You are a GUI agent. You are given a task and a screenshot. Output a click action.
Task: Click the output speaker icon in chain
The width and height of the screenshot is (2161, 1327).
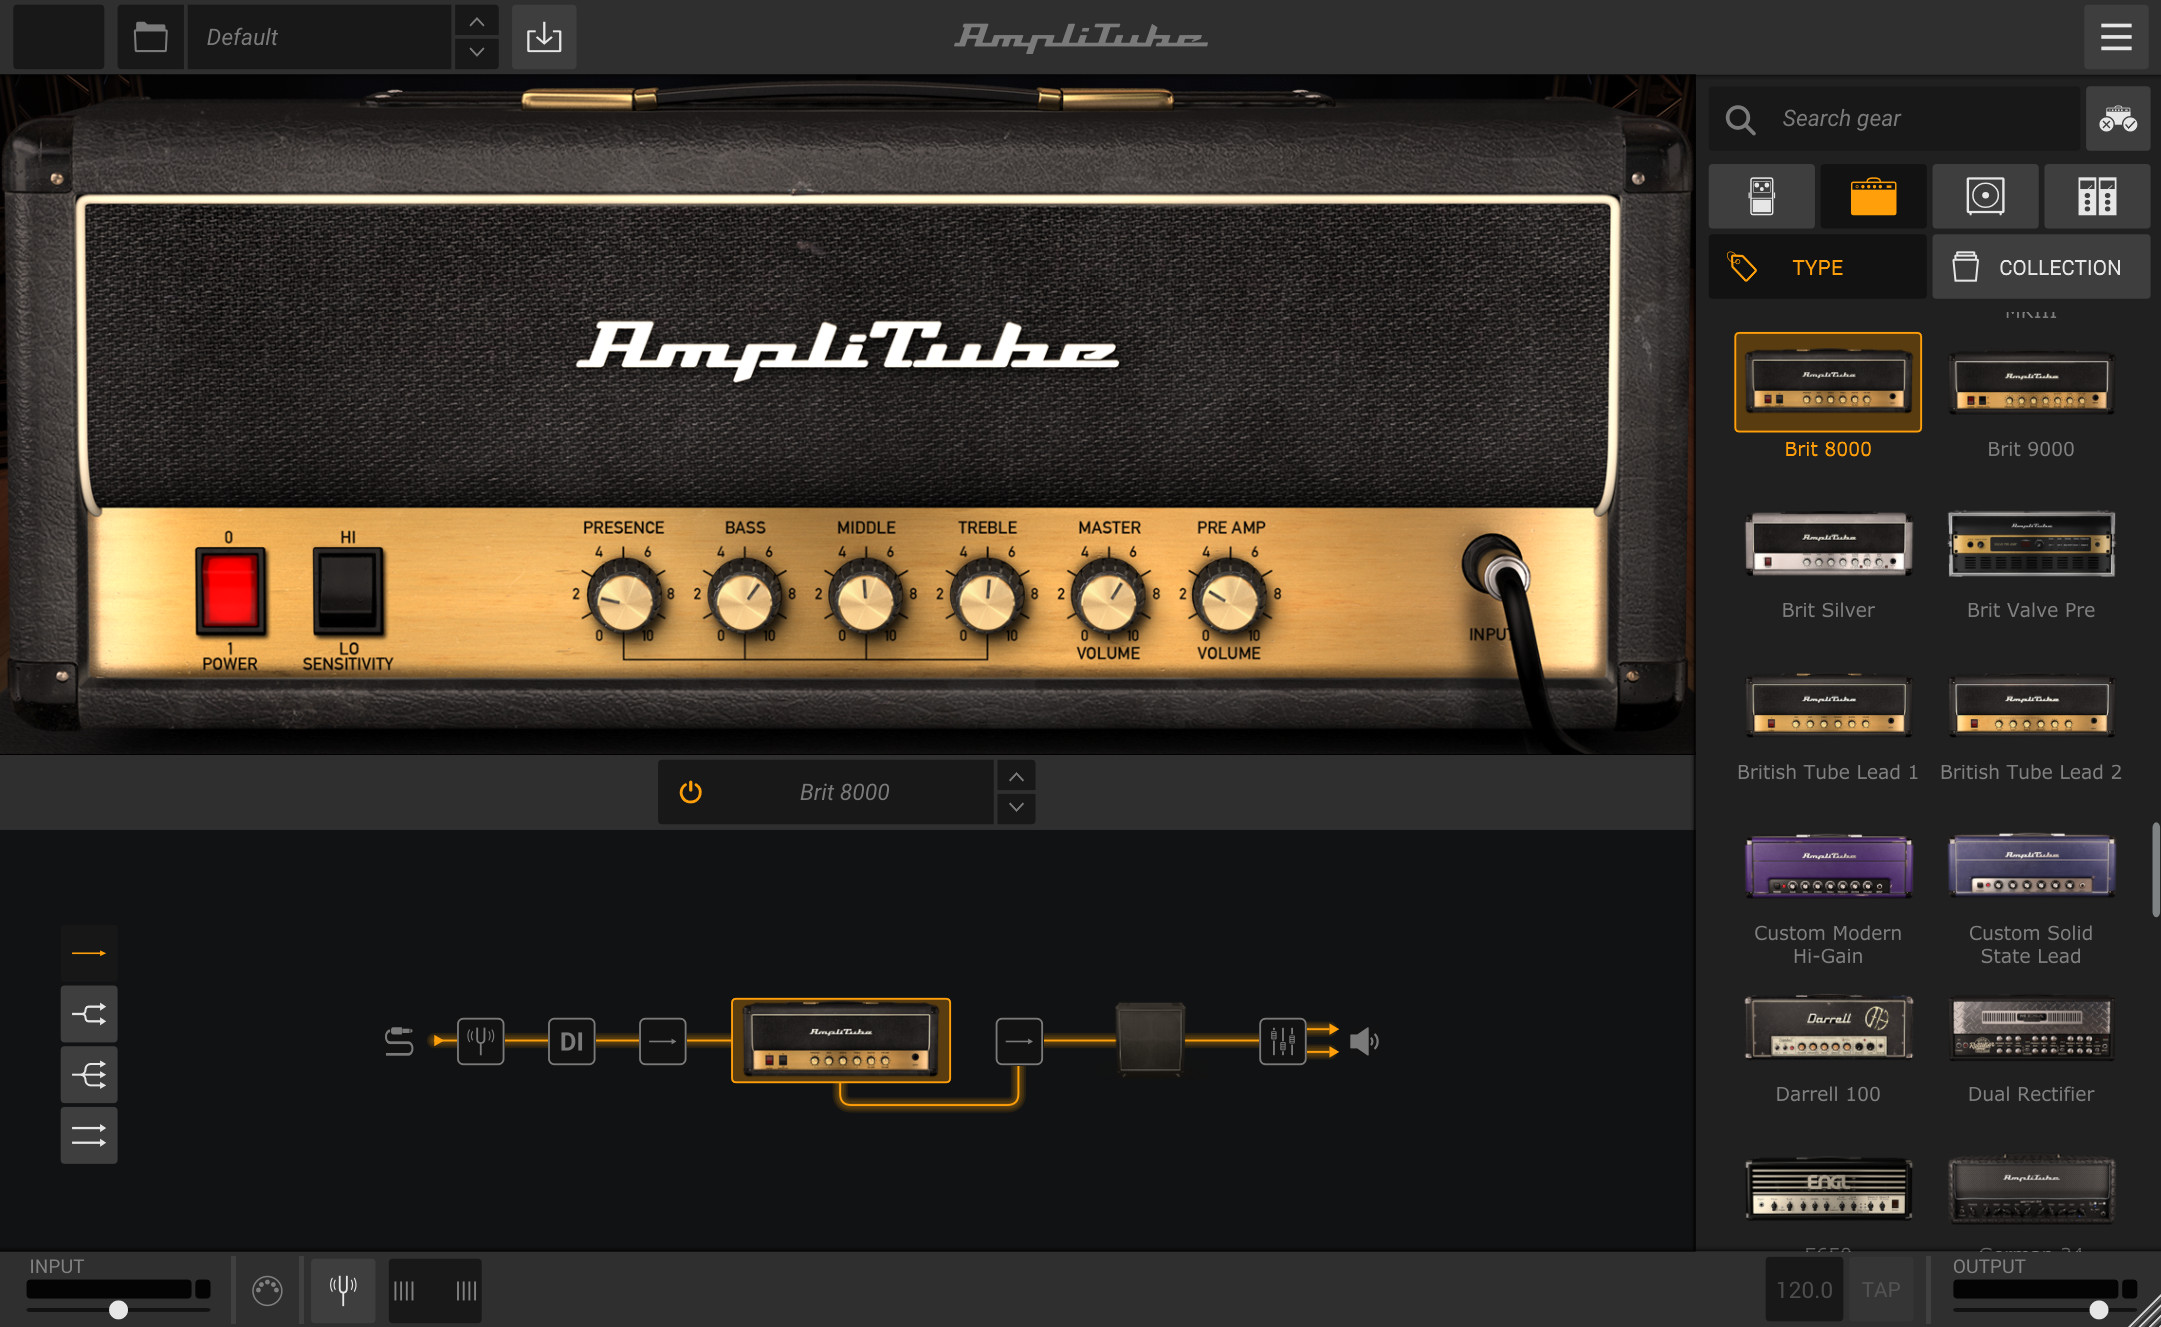click(1364, 1041)
